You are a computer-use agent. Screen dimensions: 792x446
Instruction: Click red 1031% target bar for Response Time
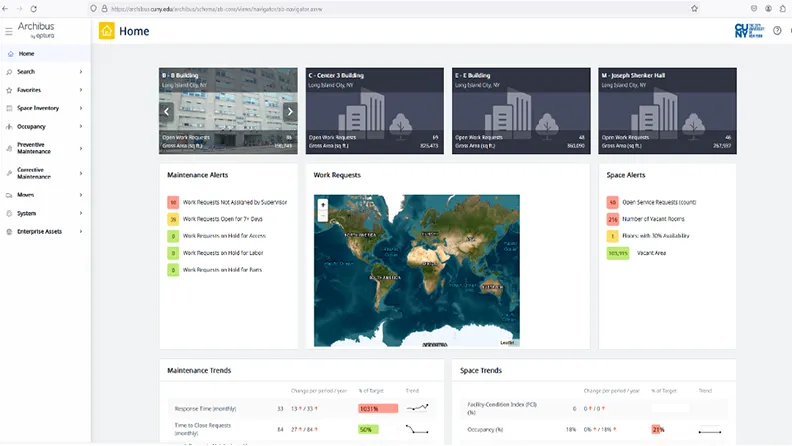coord(378,409)
